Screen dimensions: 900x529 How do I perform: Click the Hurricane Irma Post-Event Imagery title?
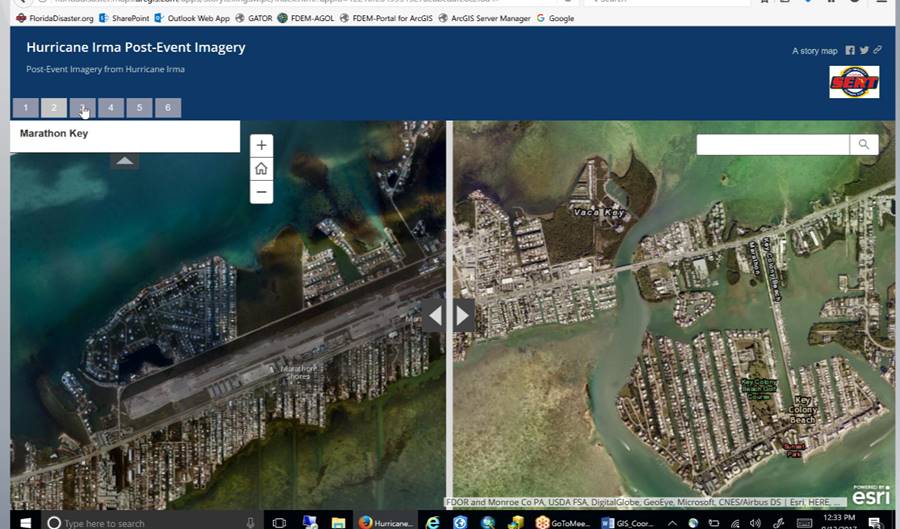136,48
